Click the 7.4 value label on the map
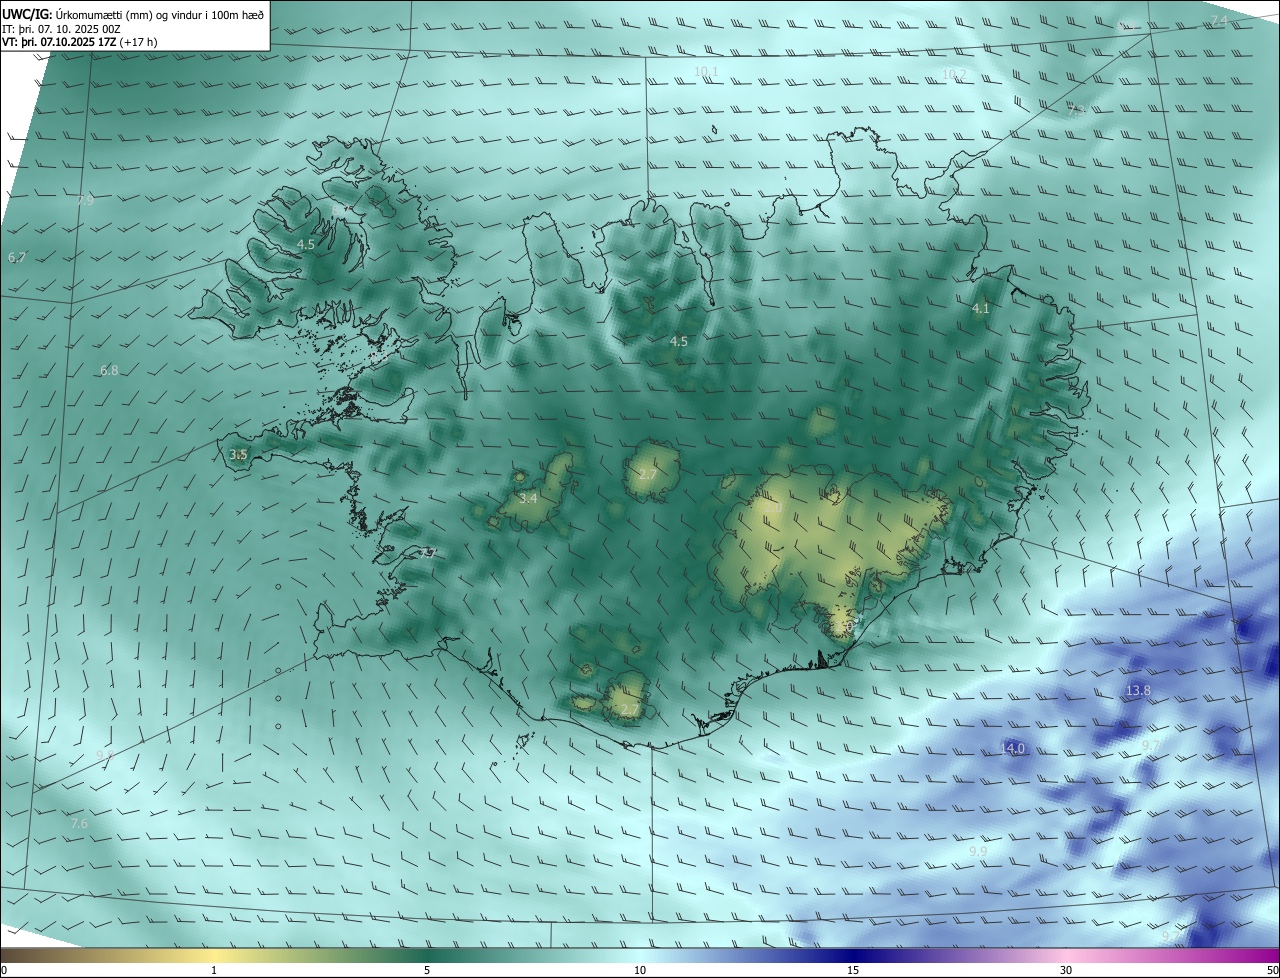The image size is (1280, 978). [1219, 22]
